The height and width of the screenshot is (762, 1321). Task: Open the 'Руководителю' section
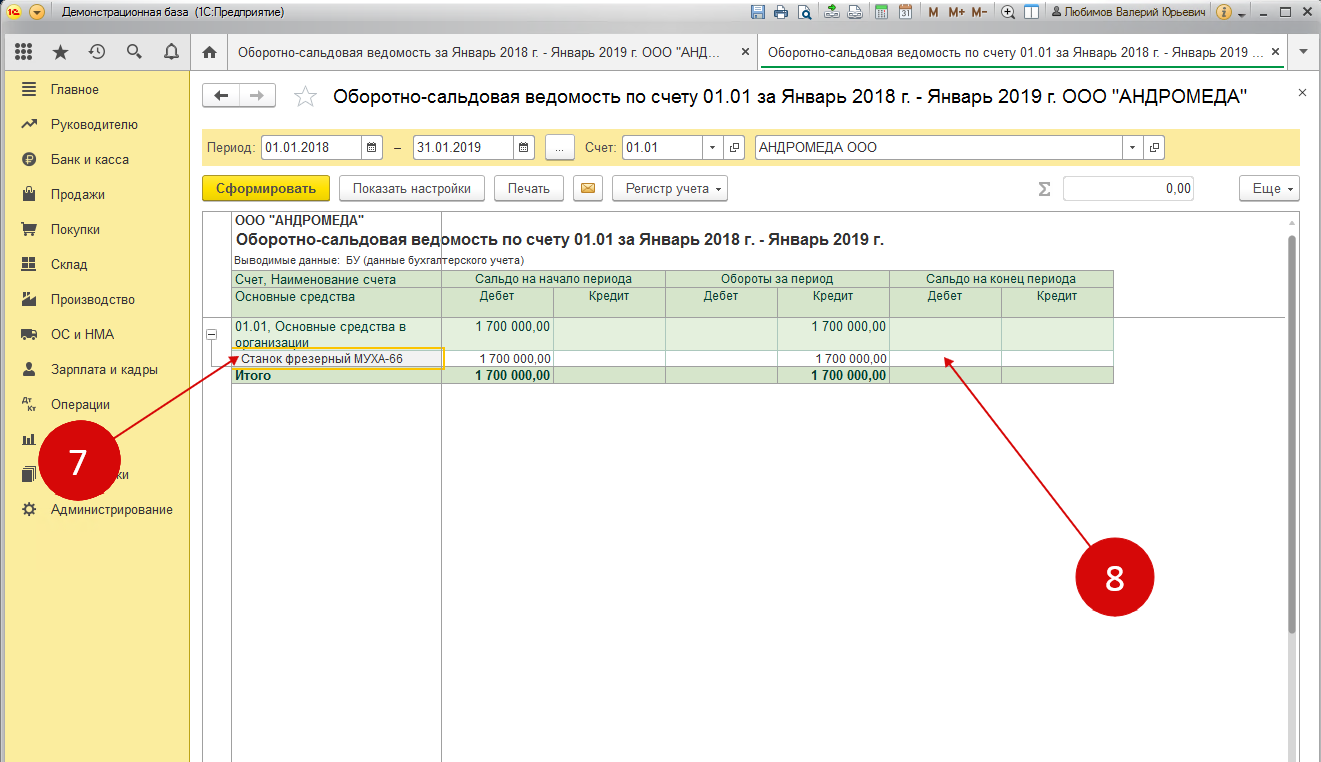click(94, 124)
